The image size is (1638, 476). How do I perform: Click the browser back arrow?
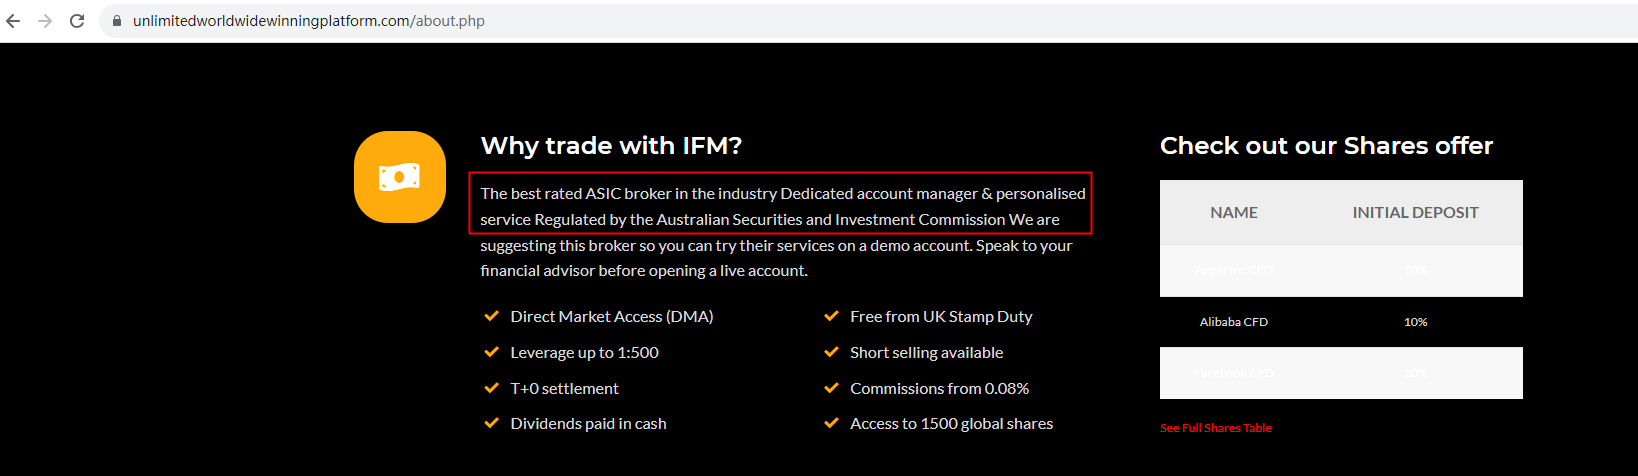coord(13,21)
